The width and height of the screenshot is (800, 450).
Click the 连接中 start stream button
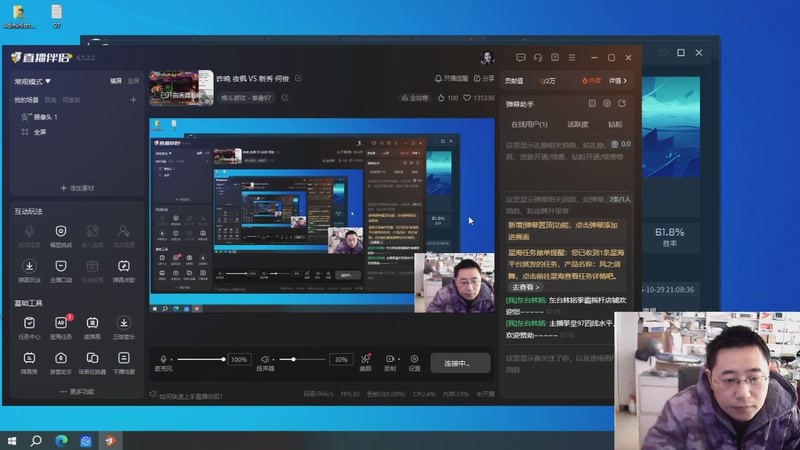[460, 363]
